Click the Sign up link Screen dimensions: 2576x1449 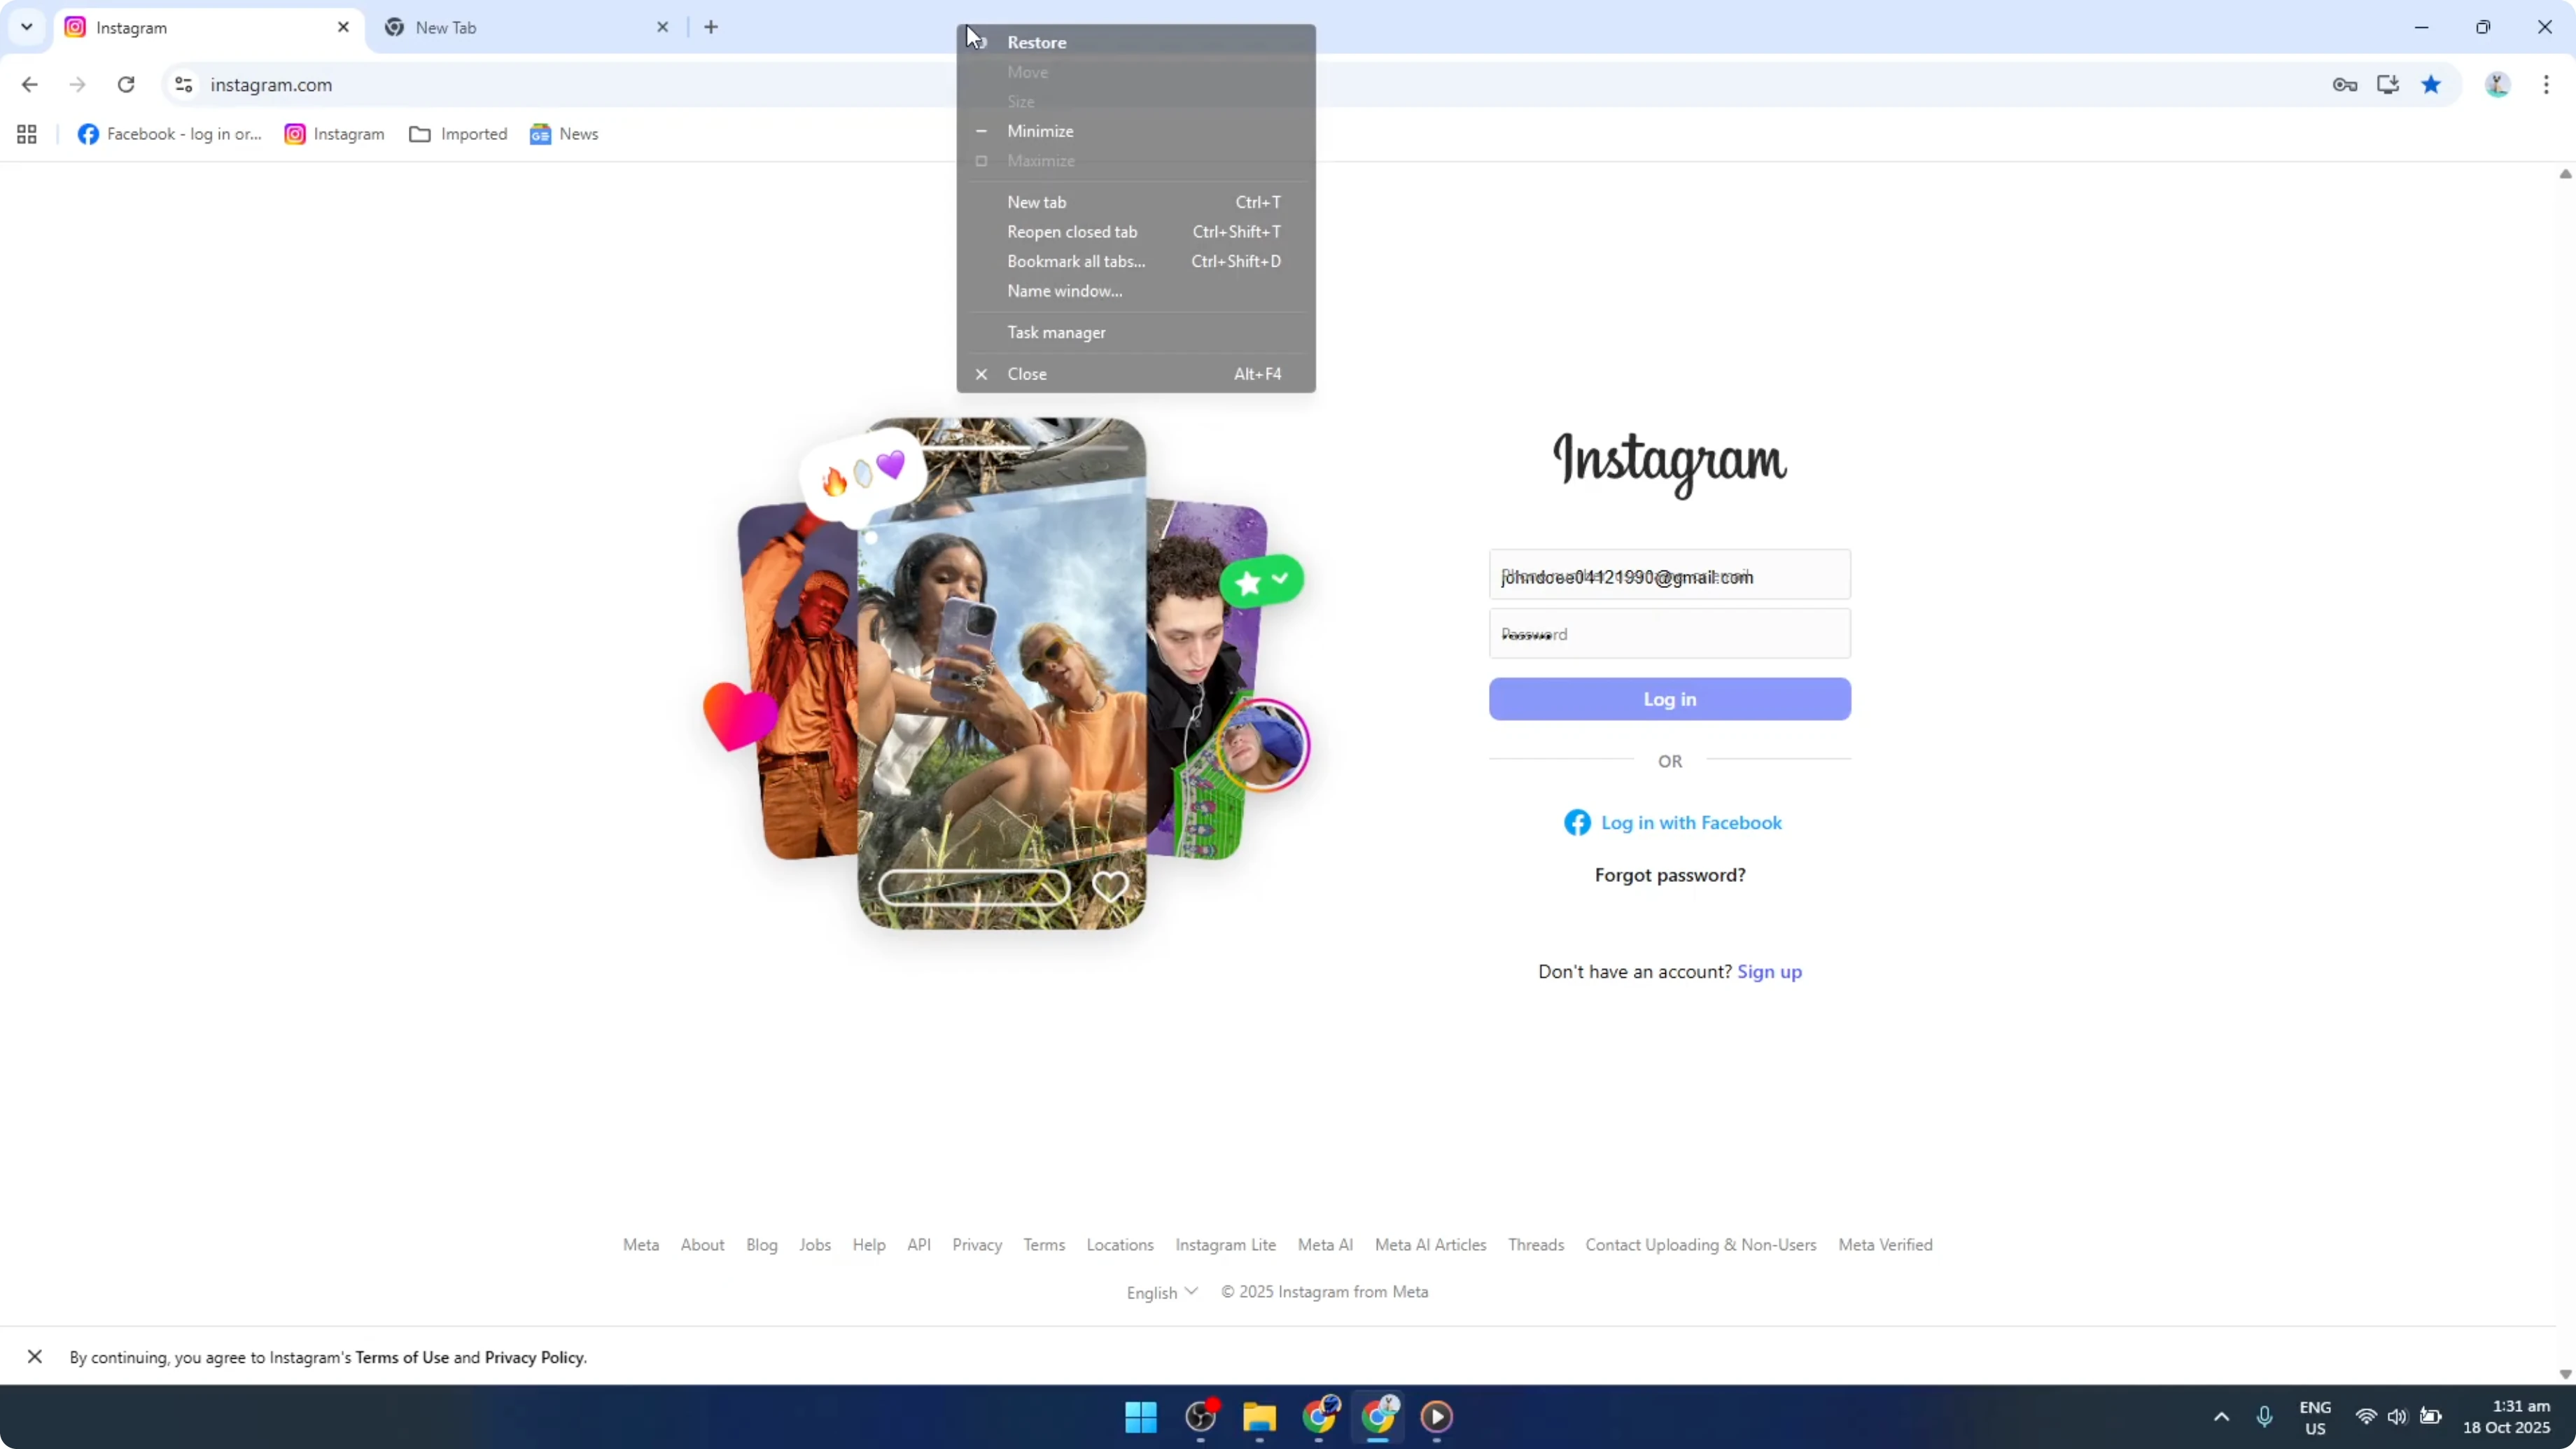click(1769, 972)
